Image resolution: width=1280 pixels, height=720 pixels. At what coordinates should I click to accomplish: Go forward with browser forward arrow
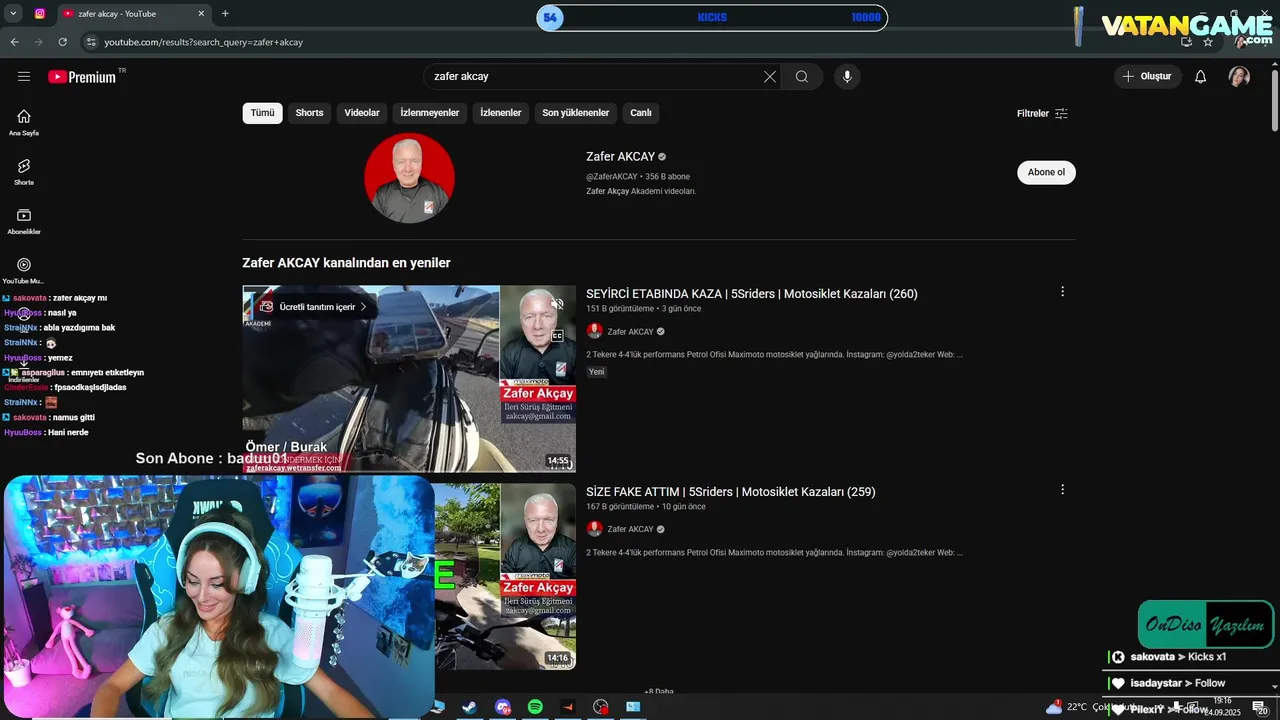click(38, 42)
